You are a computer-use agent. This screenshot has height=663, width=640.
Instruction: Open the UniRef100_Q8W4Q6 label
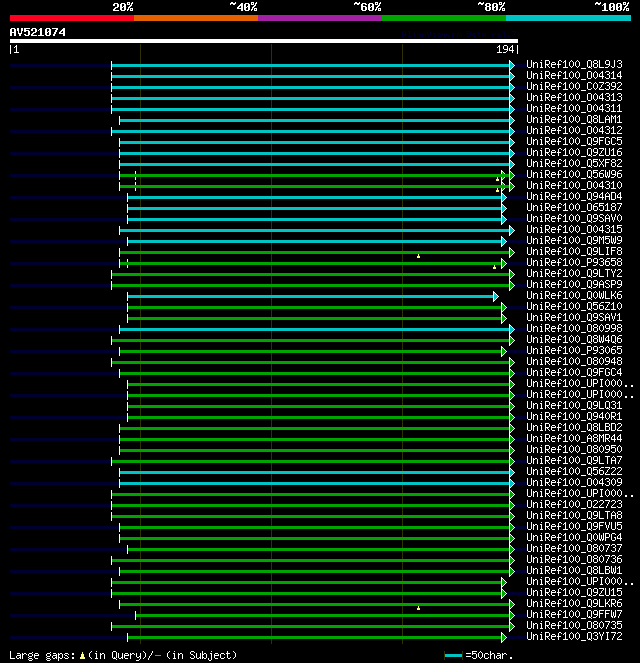click(x=574, y=339)
